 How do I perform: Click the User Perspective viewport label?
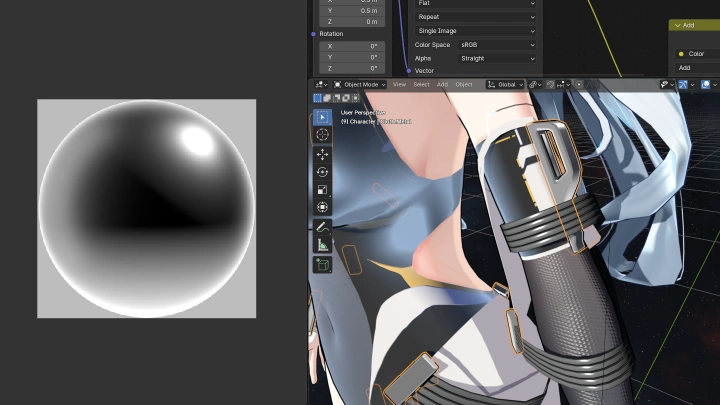coord(363,112)
